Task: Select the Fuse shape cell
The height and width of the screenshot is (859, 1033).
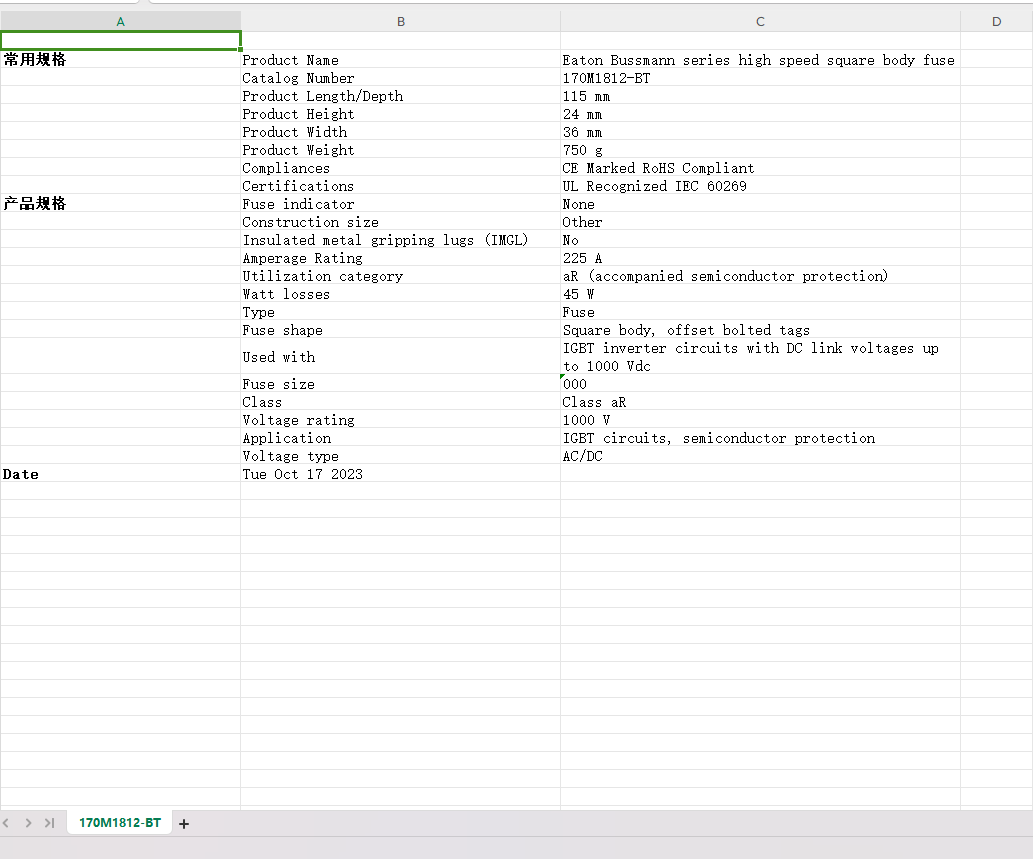Action: point(401,329)
